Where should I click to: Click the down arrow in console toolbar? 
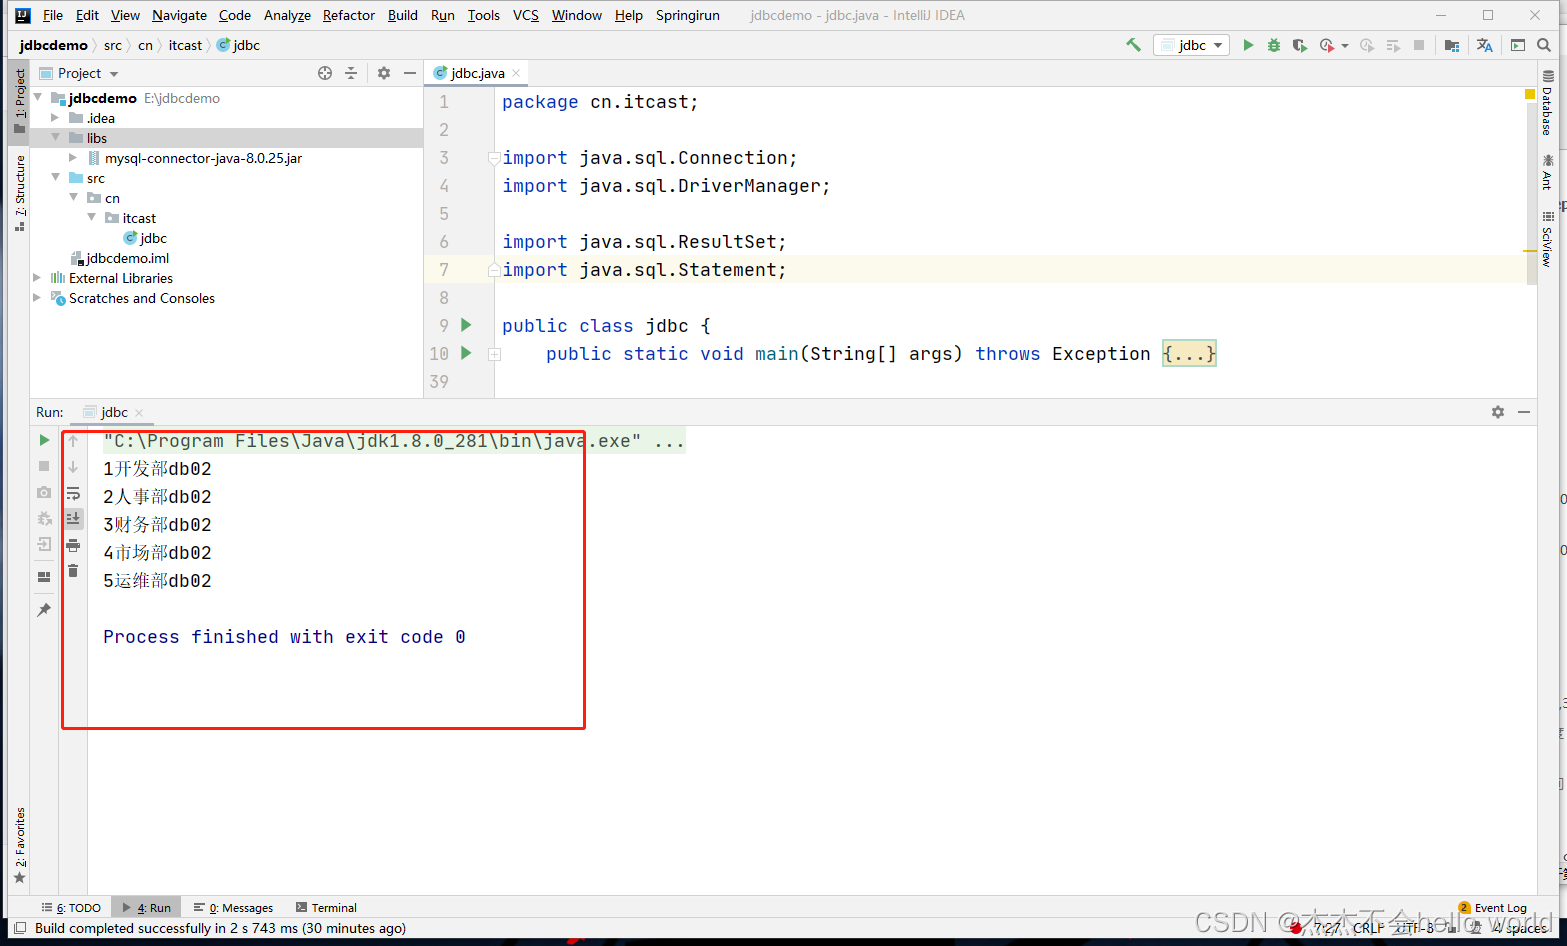[x=73, y=467]
